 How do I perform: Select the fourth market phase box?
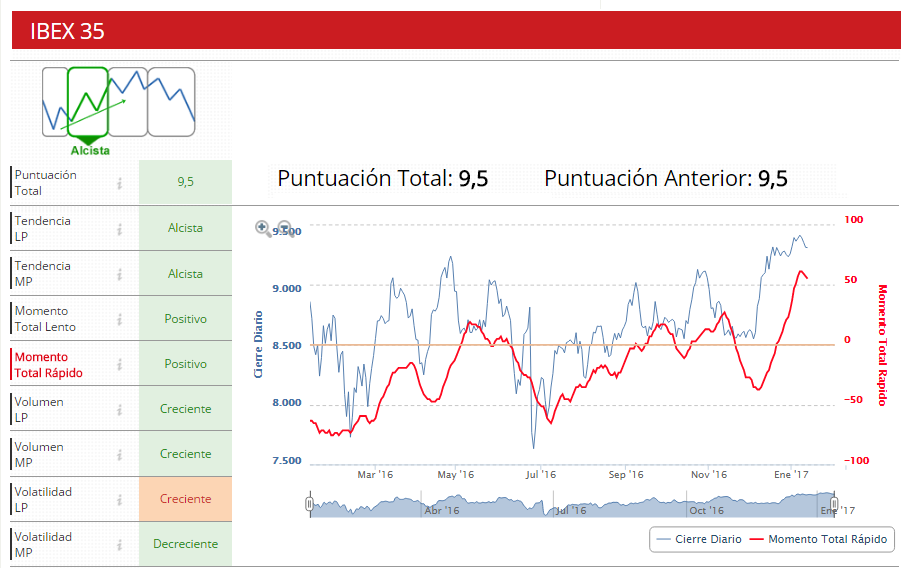[171, 102]
